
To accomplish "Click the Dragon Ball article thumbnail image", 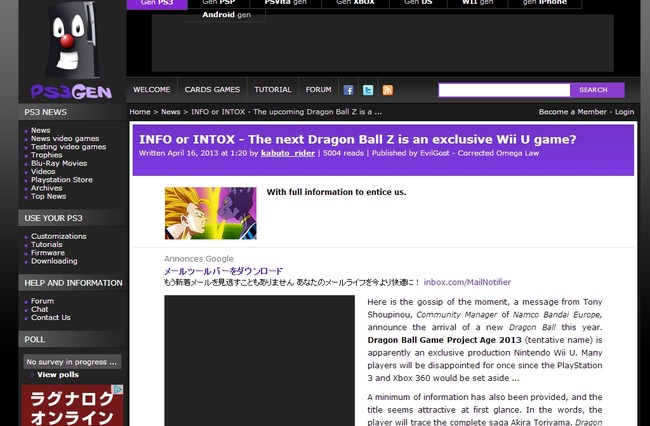I will [211, 213].
